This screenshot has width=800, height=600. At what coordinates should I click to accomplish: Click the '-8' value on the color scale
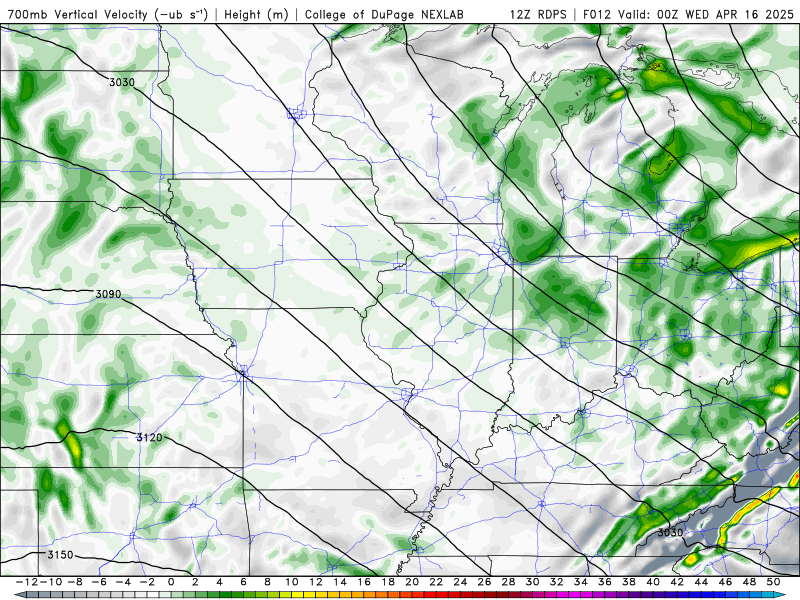click(x=75, y=582)
